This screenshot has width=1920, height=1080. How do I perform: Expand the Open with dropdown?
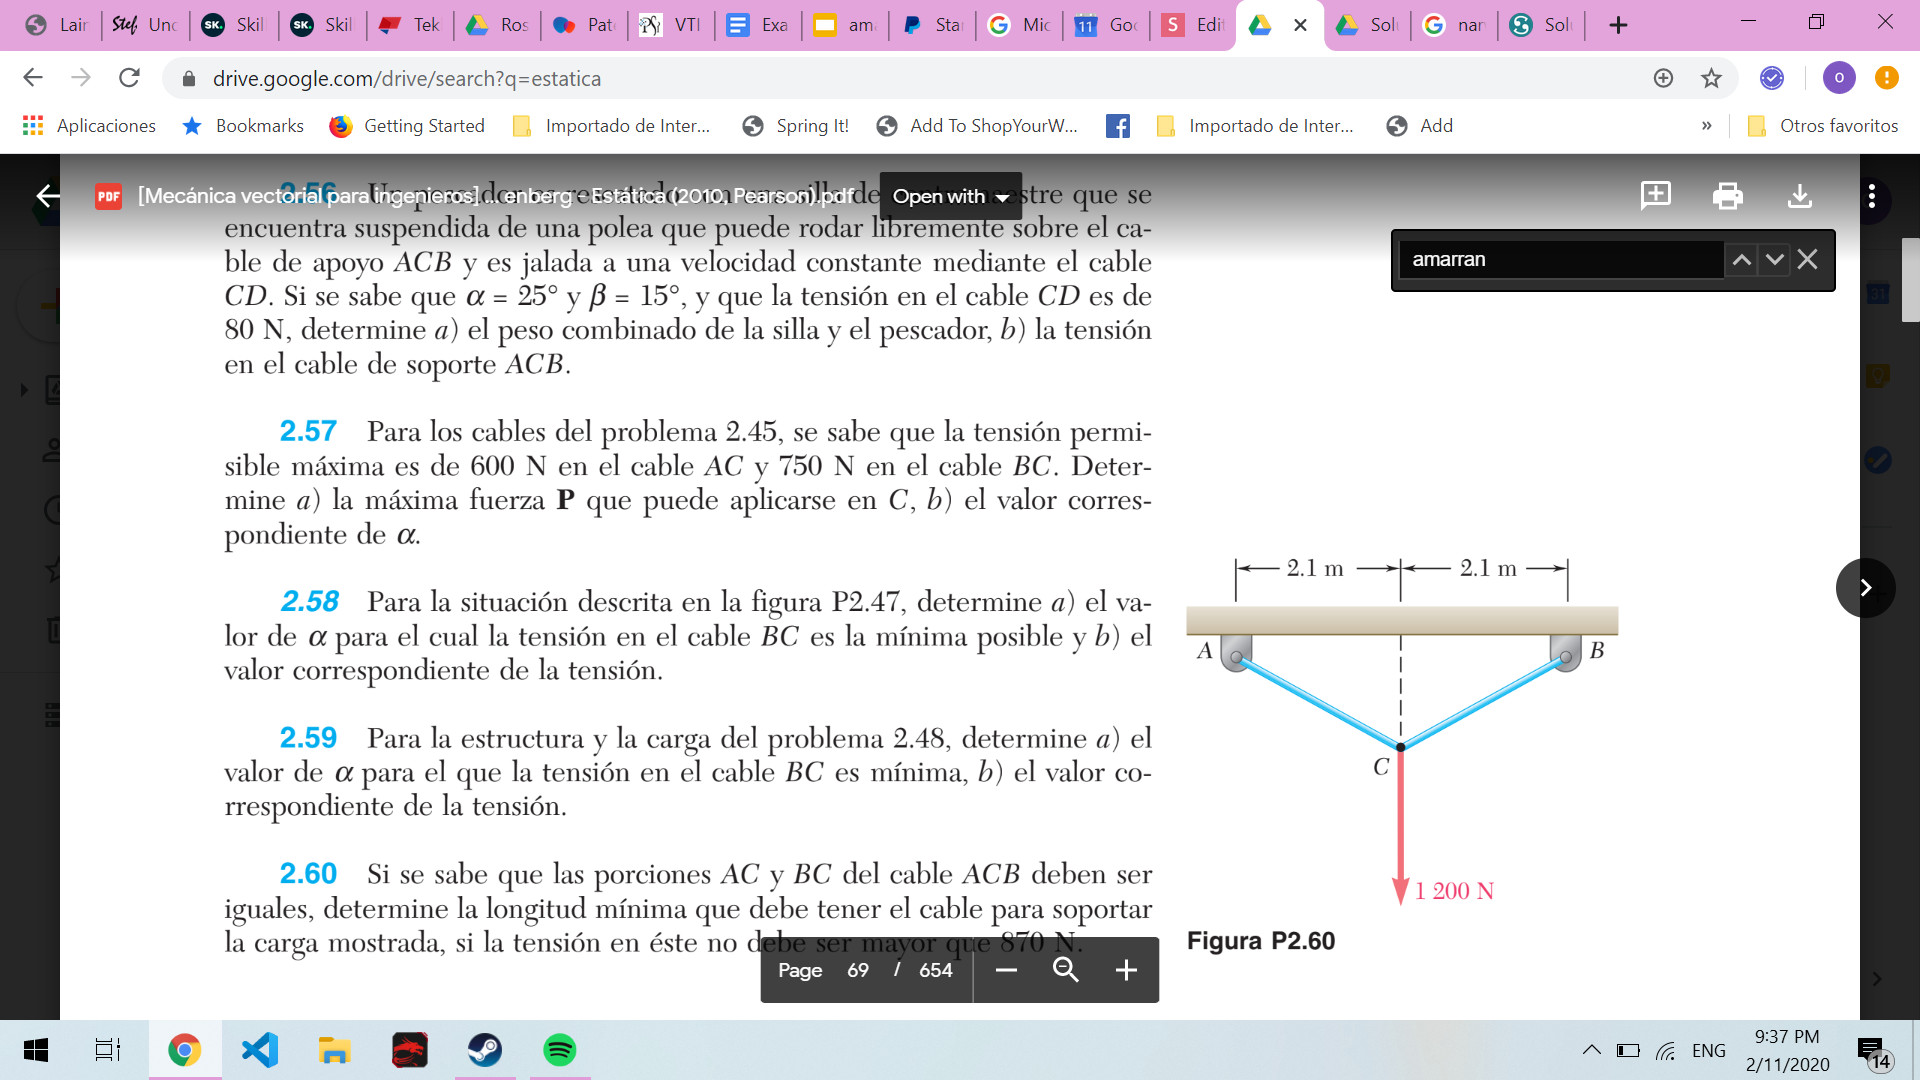point(950,197)
